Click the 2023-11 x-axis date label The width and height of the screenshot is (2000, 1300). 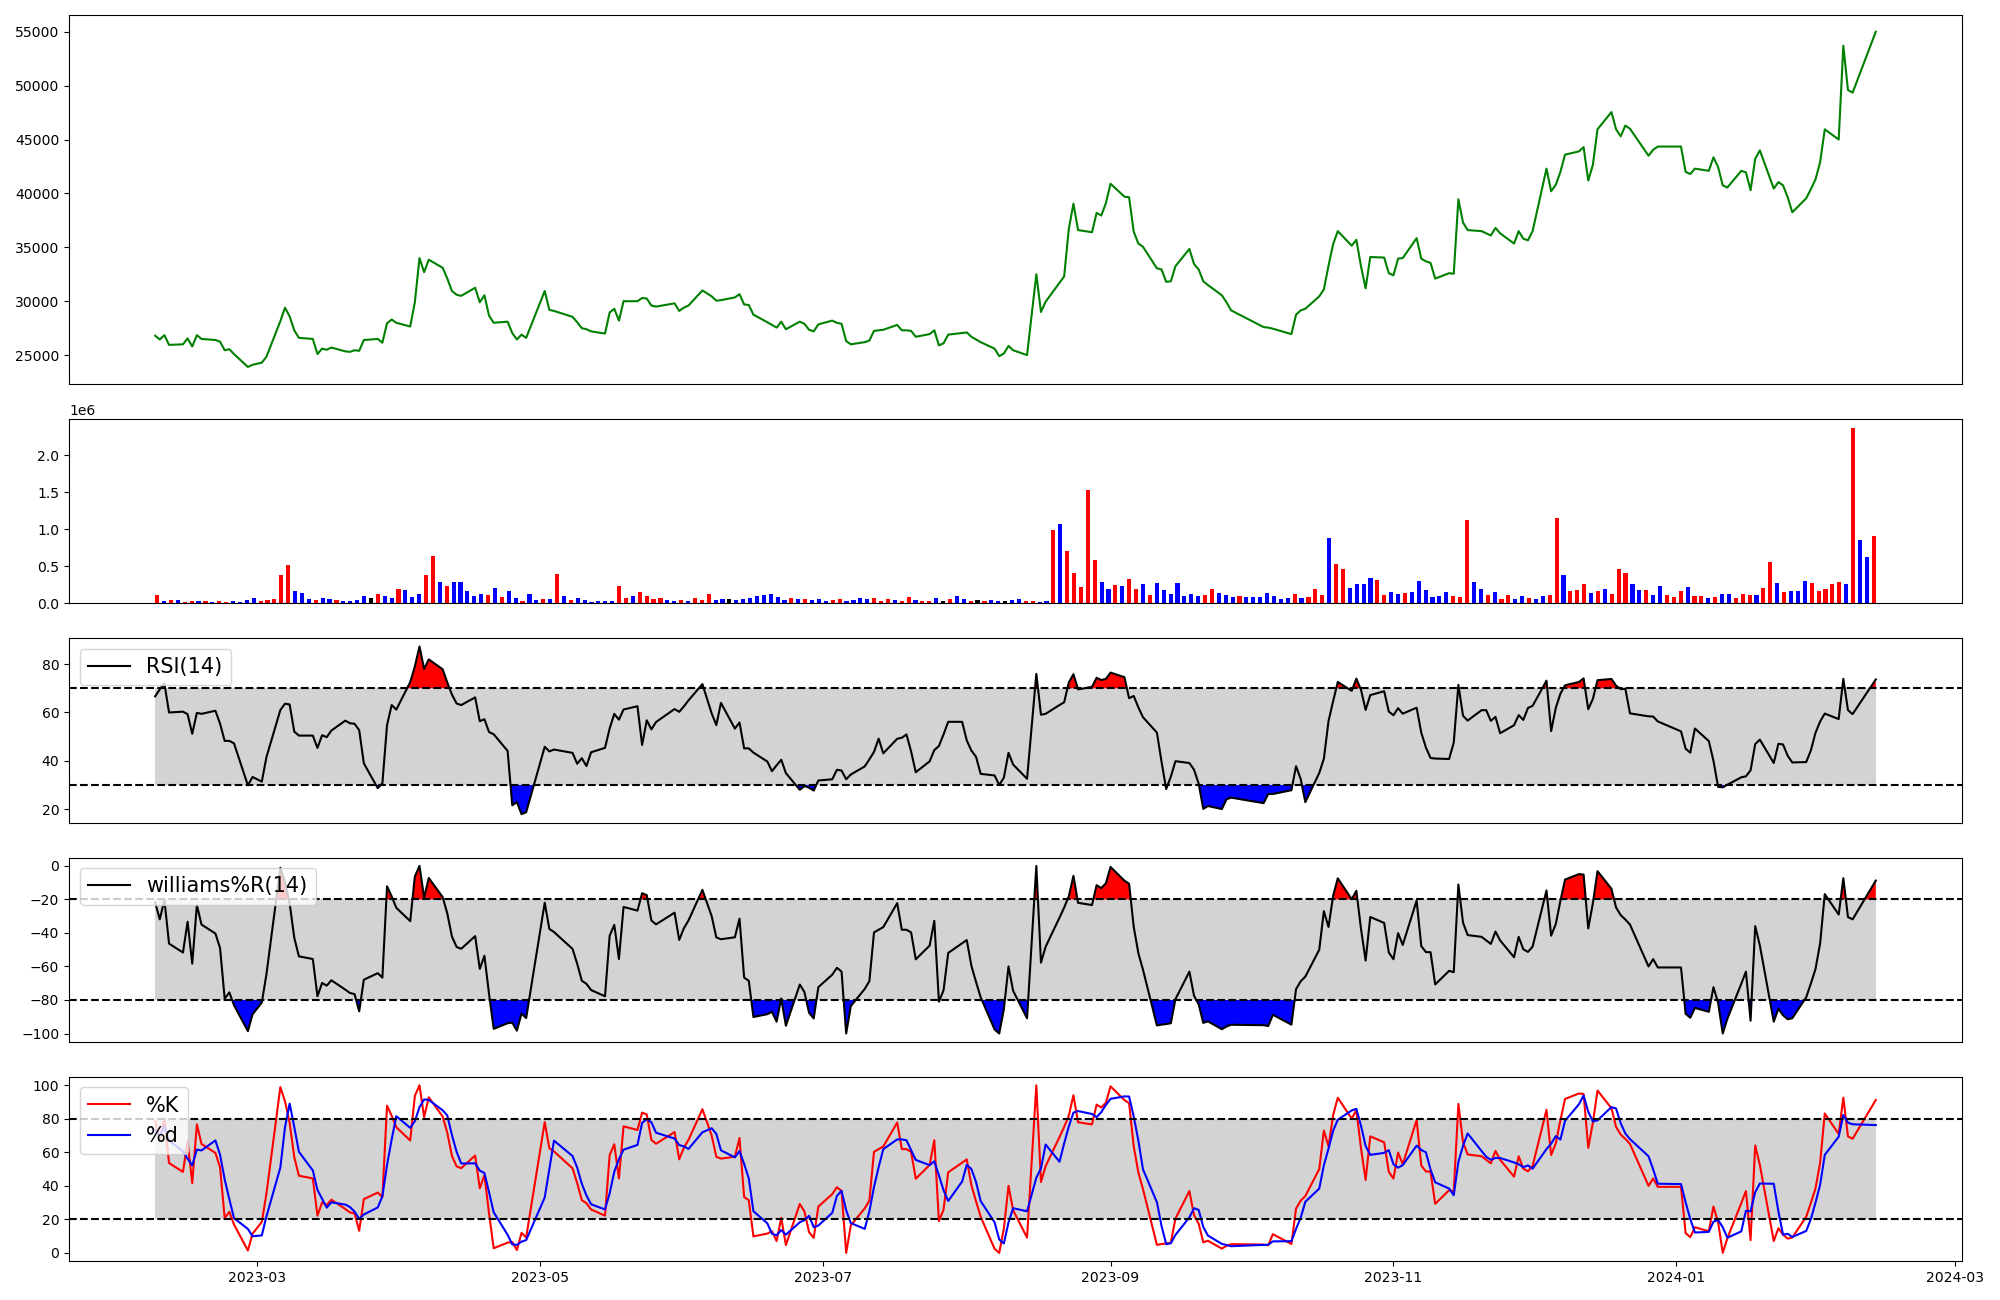1393,1277
